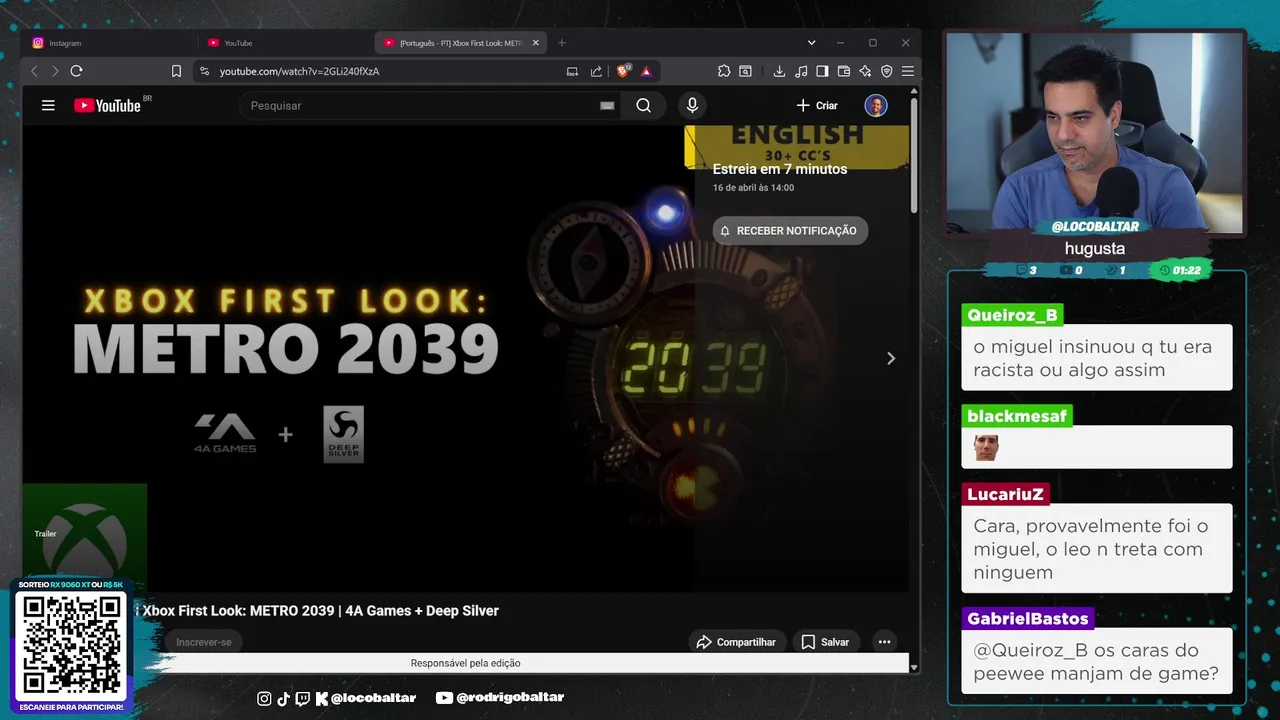This screenshot has width=1280, height=720.
Task: Reload the YouTube page
Action: click(x=76, y=71)
